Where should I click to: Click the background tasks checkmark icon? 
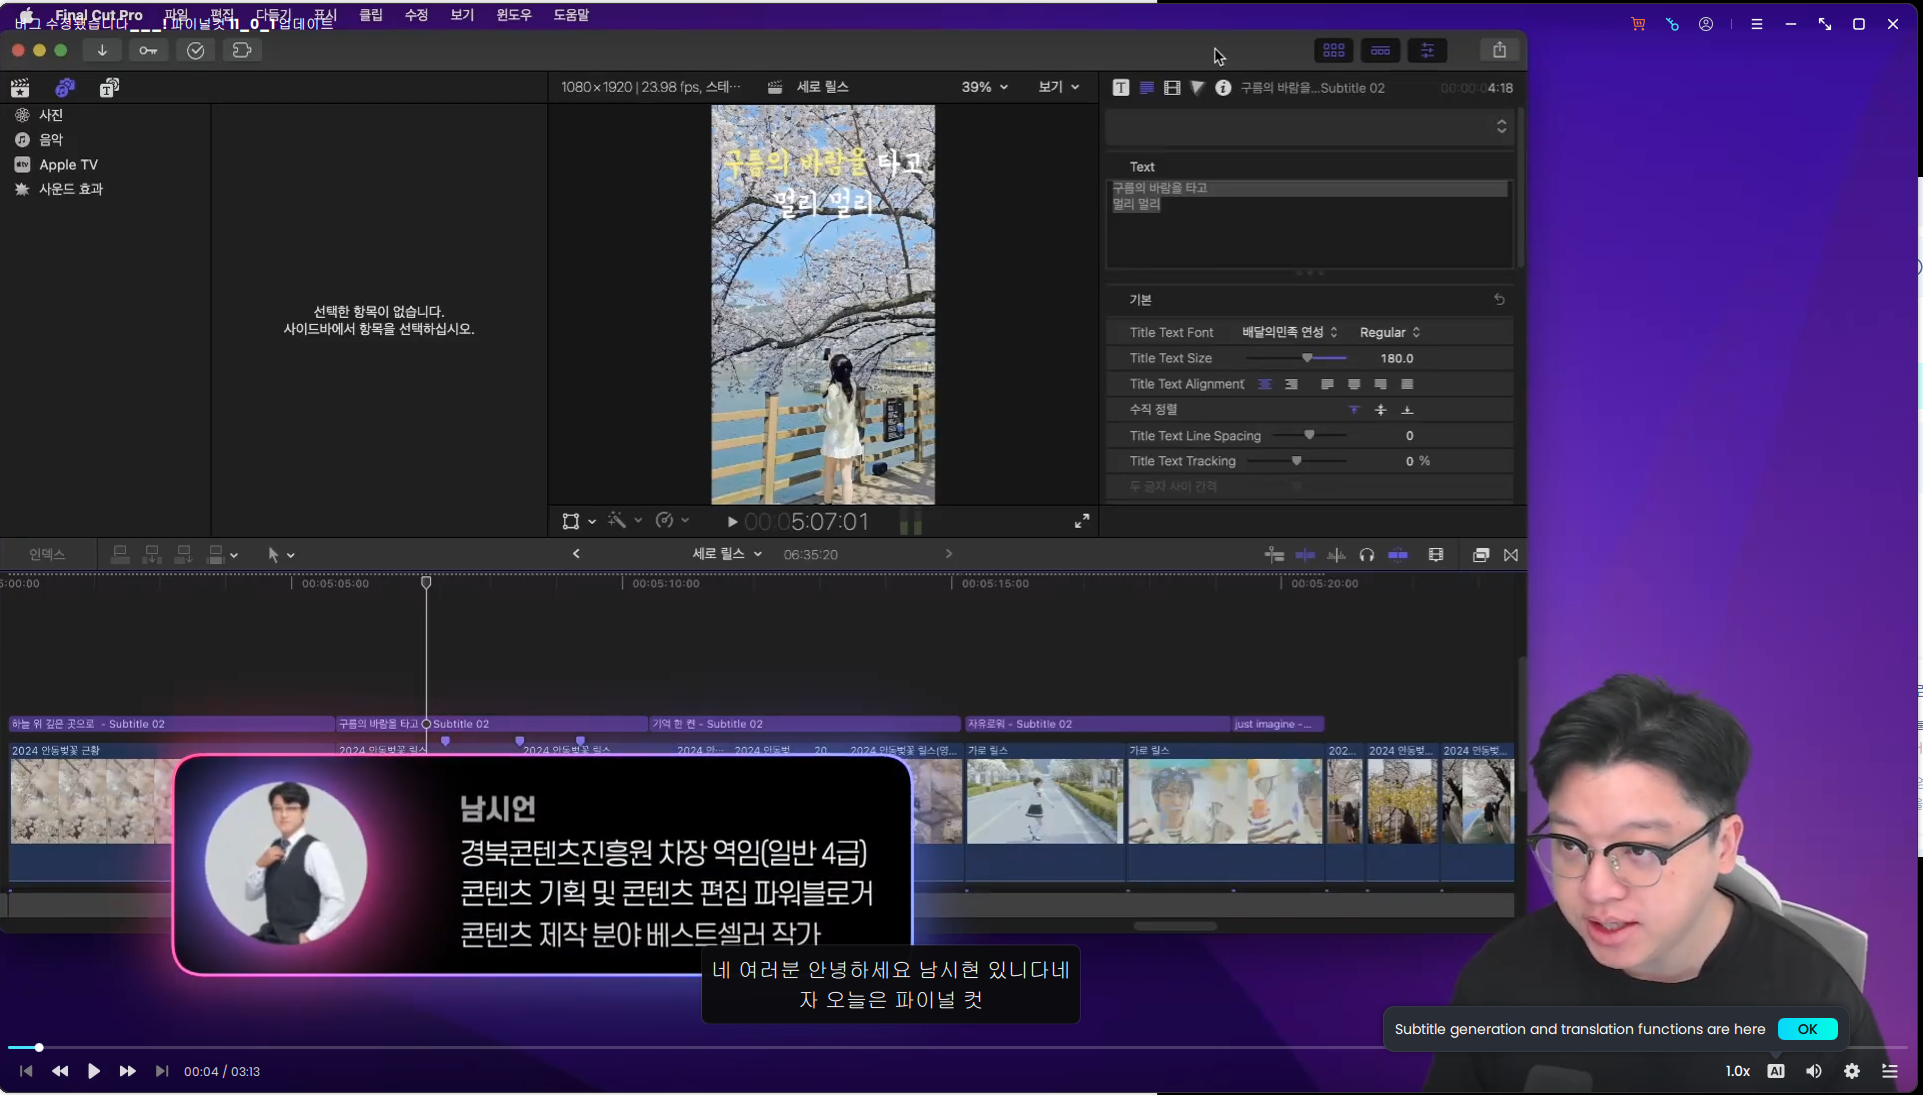195,50
